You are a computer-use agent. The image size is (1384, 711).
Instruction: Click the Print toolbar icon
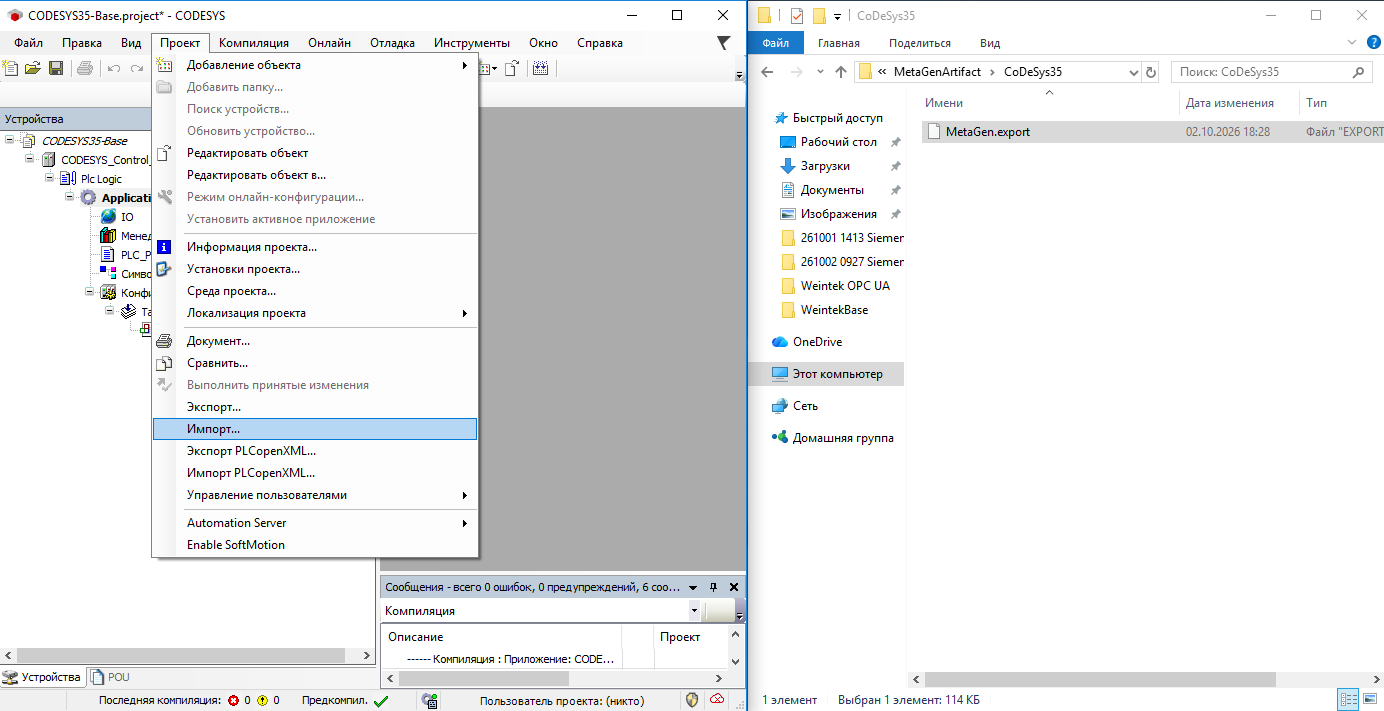pos(85,68)
